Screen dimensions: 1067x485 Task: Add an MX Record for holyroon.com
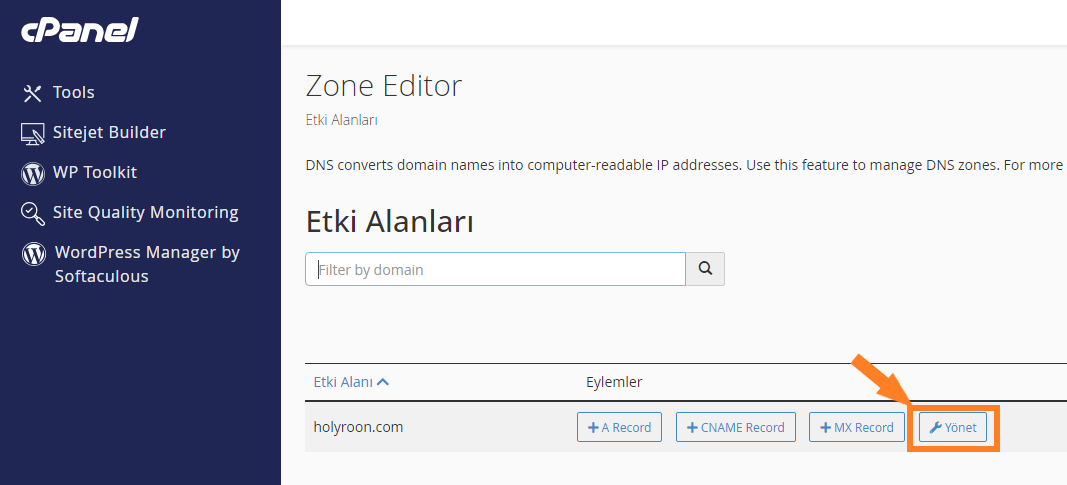pyautogui.click(x=857, y=427)
